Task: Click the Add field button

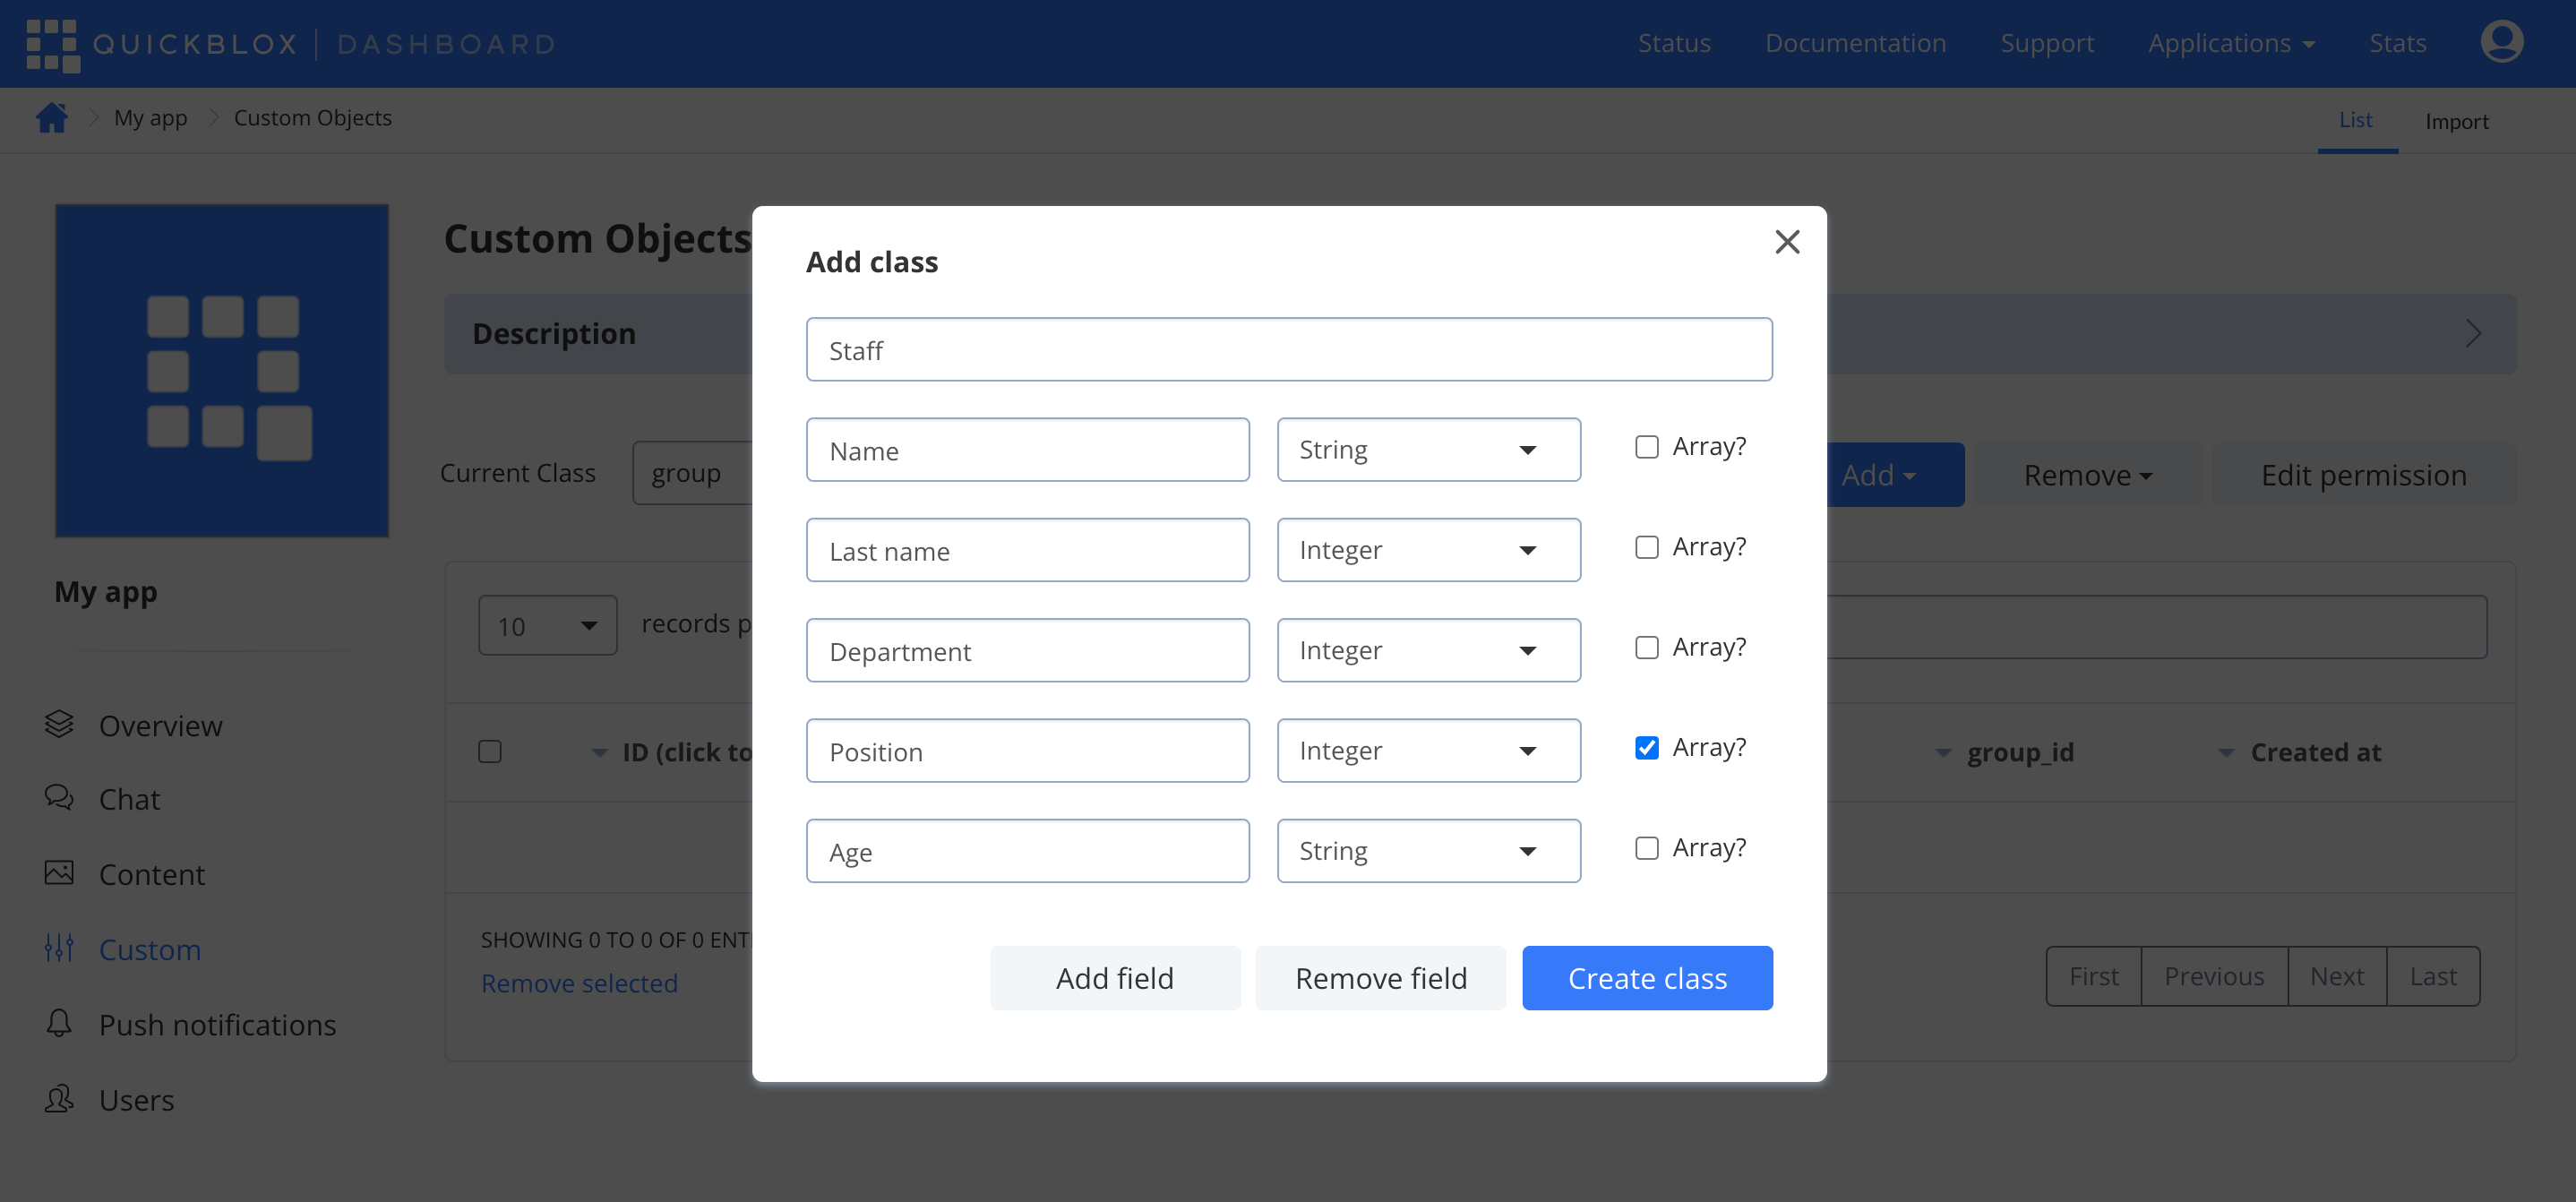Action: (x=1114, y=978)
